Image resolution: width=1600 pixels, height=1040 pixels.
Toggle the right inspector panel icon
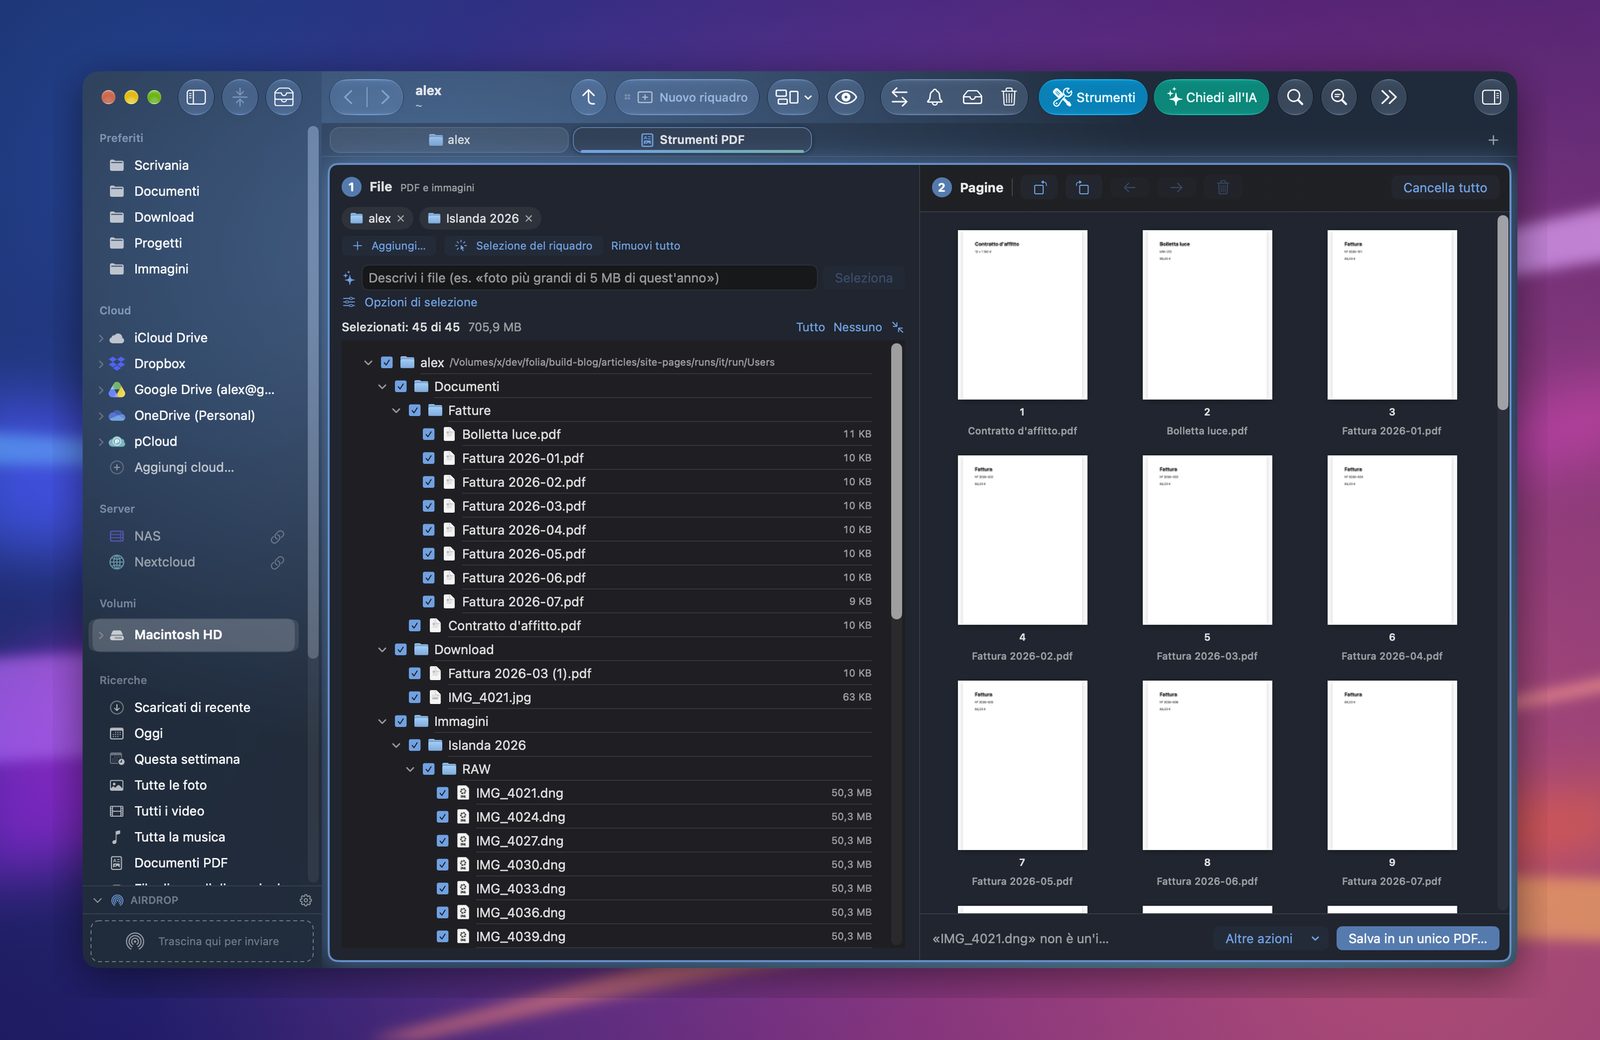(x=1491, y=97)
